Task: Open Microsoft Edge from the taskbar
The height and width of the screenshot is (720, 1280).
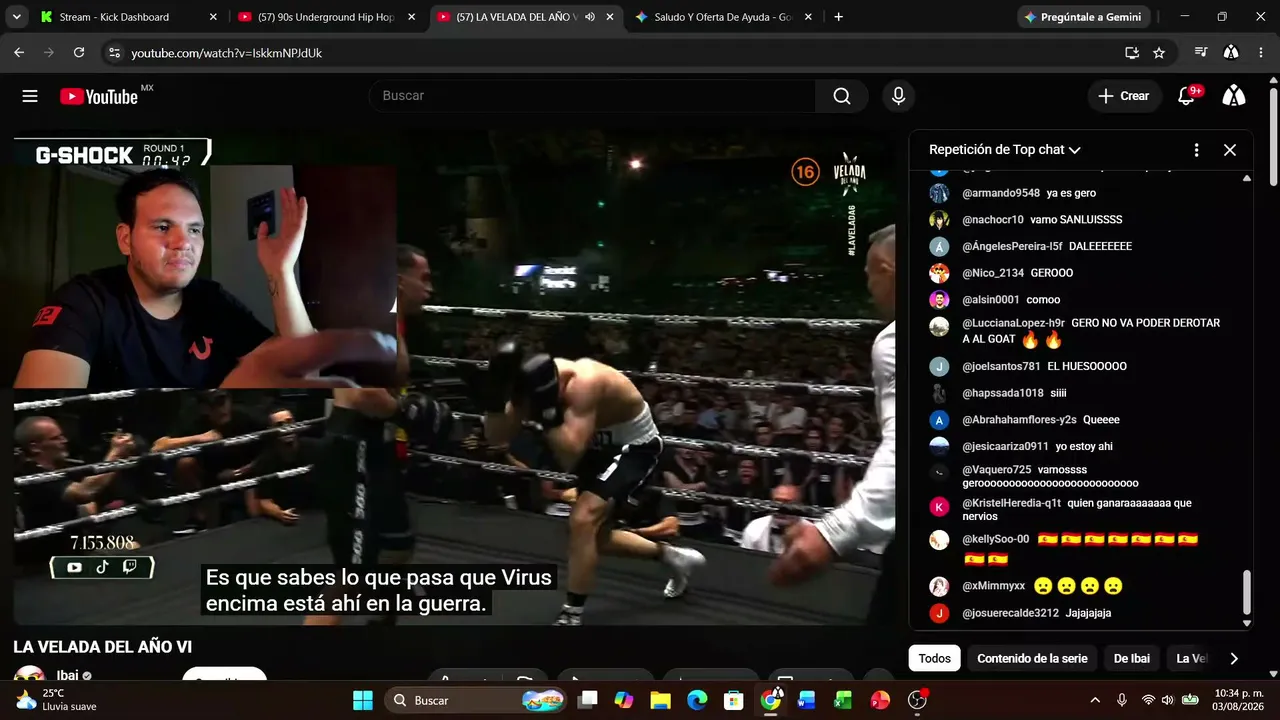Action: [697, 700]
